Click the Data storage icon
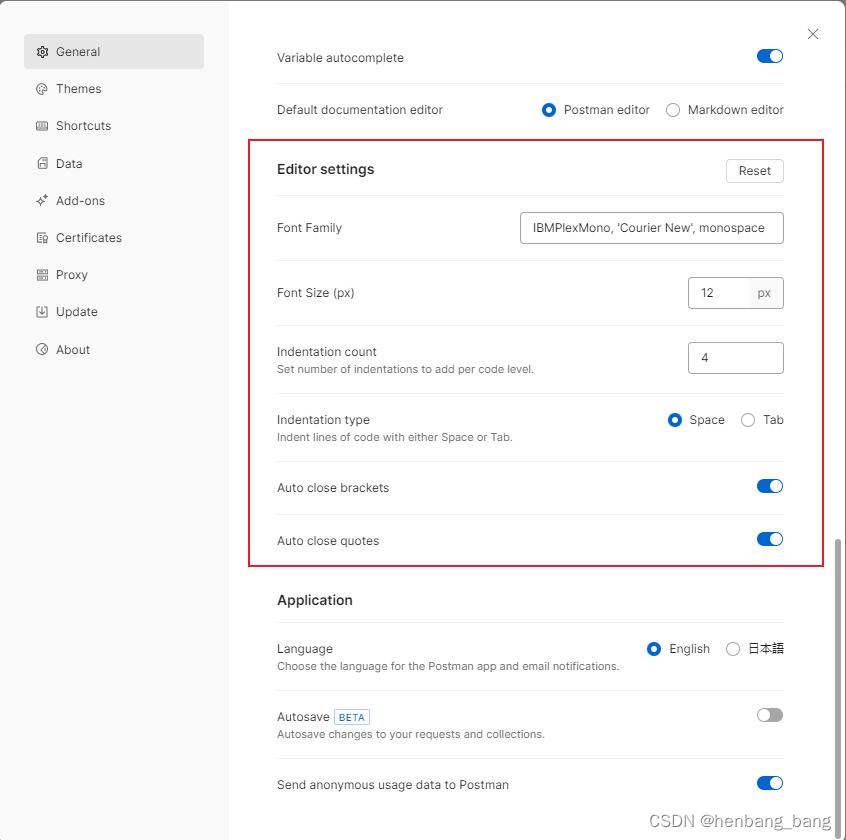846x840 pixels. [x=42, y=164]
